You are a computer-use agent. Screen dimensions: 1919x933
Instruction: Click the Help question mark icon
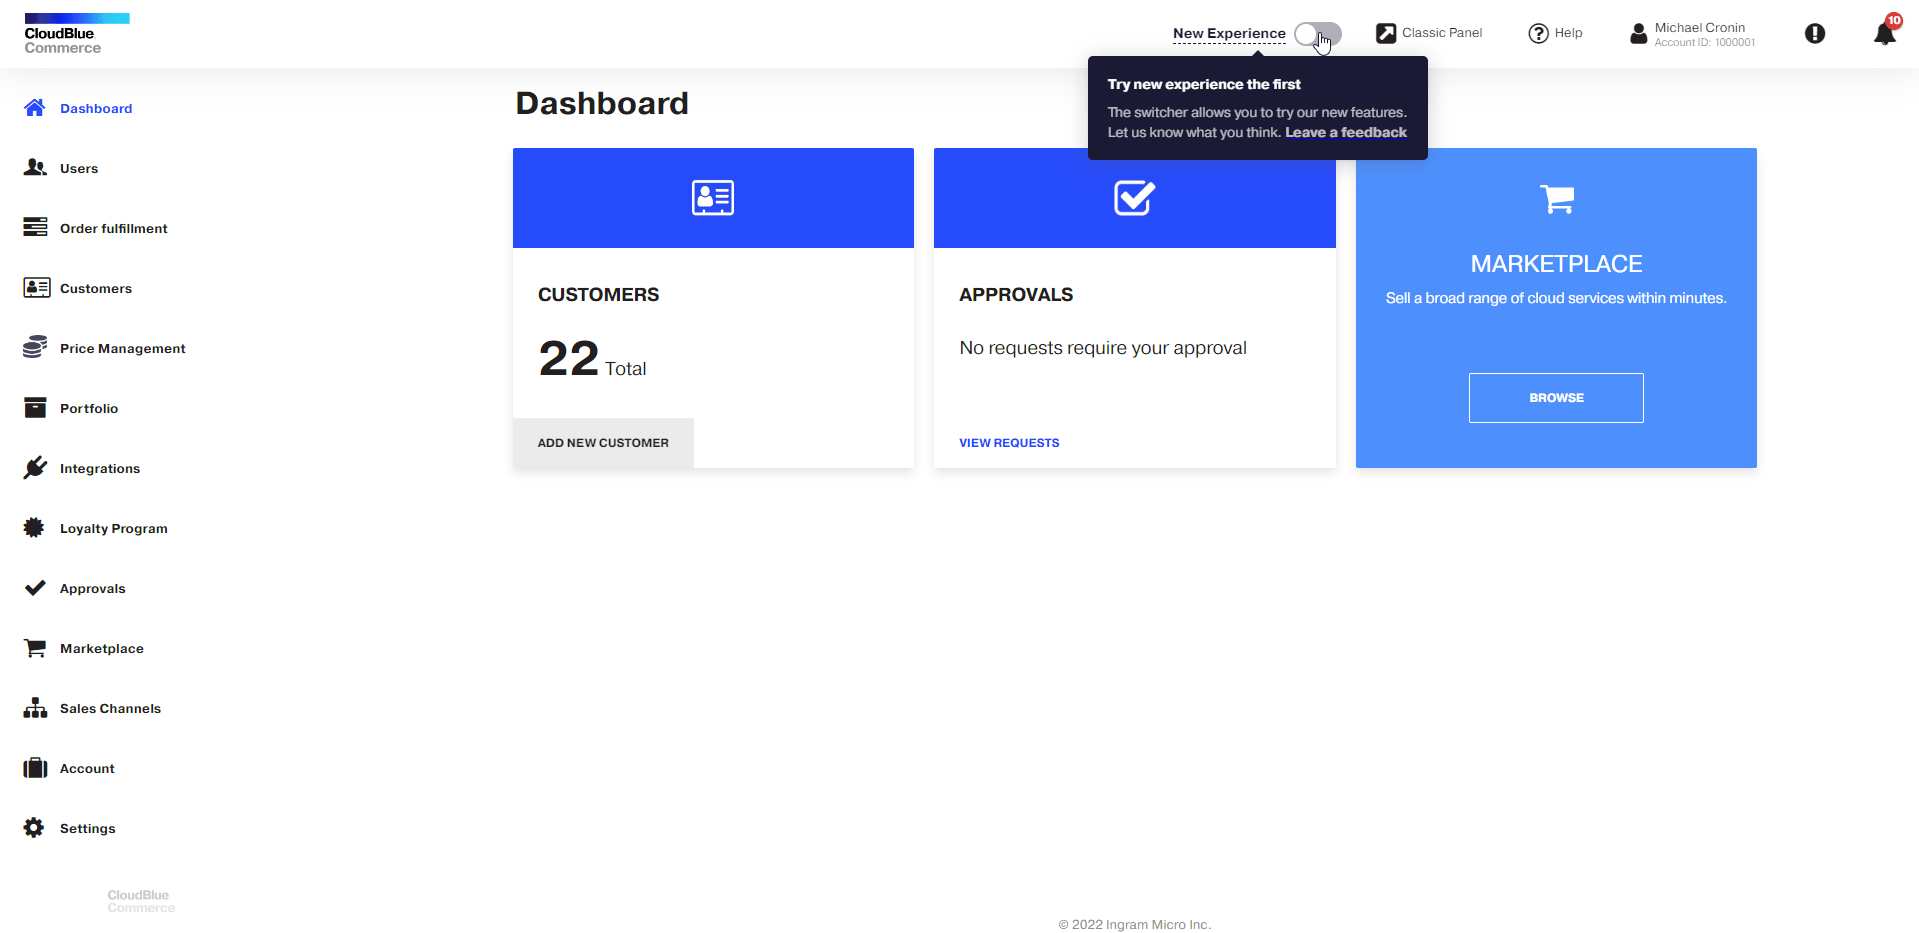click(x=1538, y=33)
